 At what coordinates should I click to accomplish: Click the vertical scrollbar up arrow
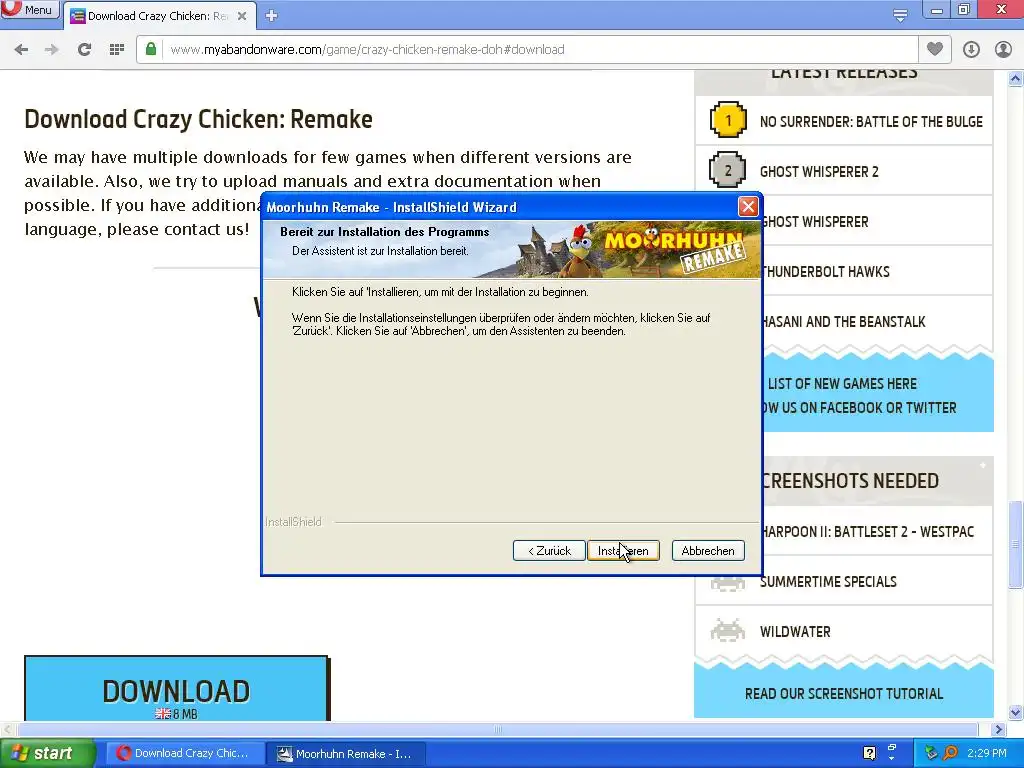click(x=1015, y=79)
